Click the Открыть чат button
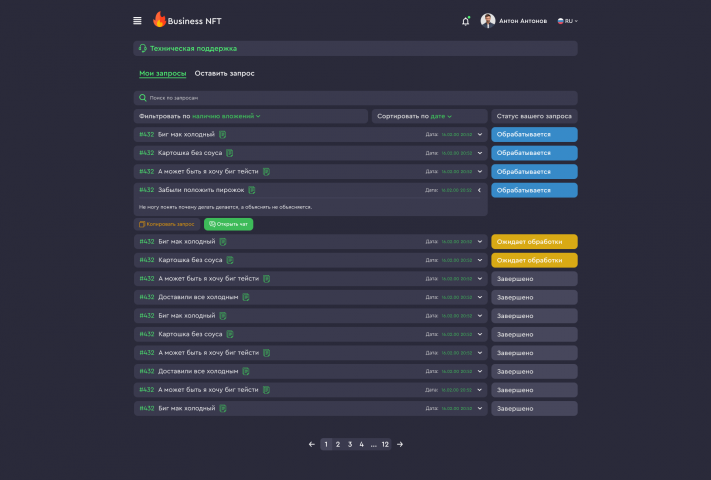Screen dimensions: 711x480 [x=229, y=224]
